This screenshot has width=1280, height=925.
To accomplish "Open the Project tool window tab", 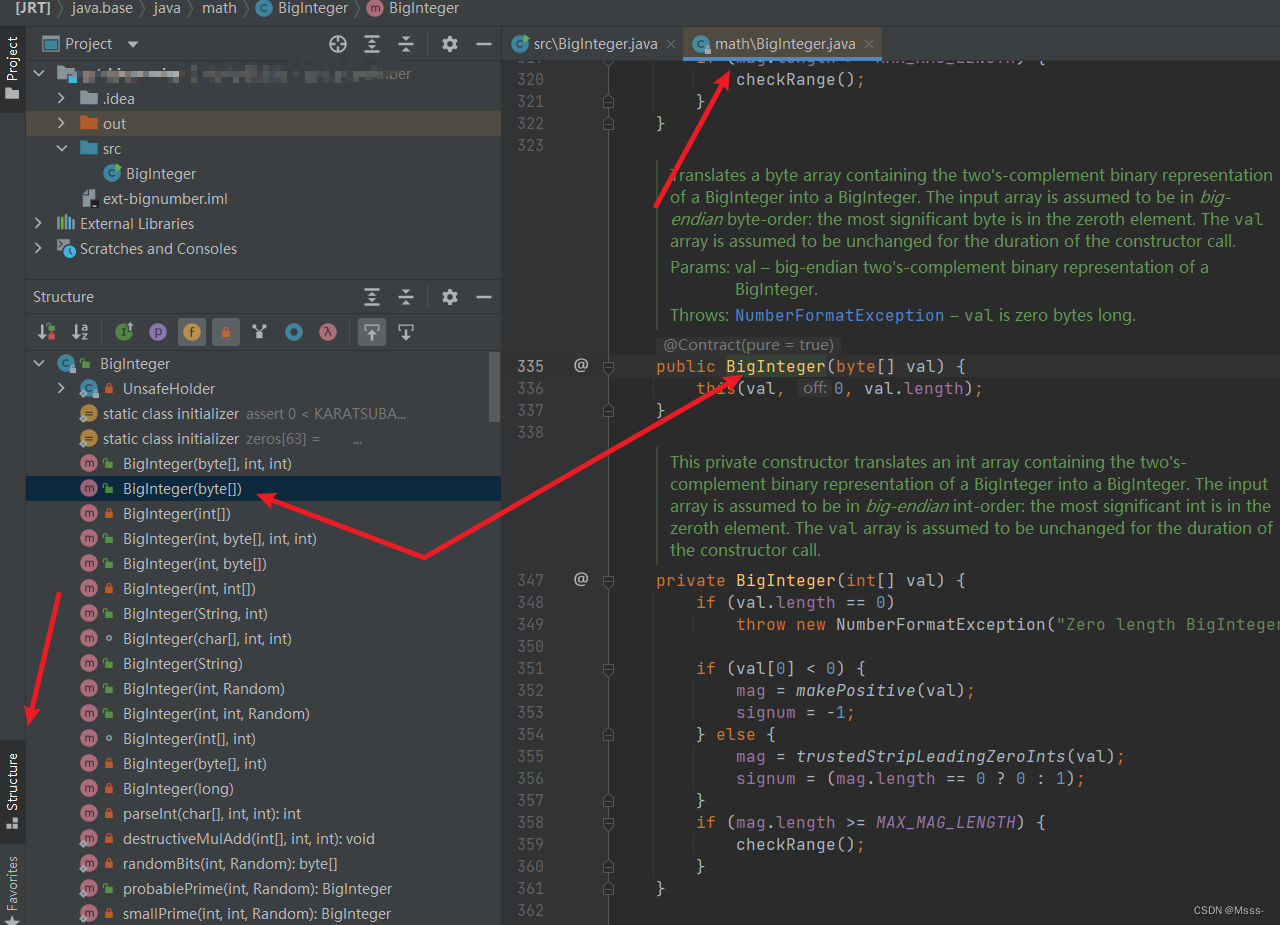I will tap(12, 69).
